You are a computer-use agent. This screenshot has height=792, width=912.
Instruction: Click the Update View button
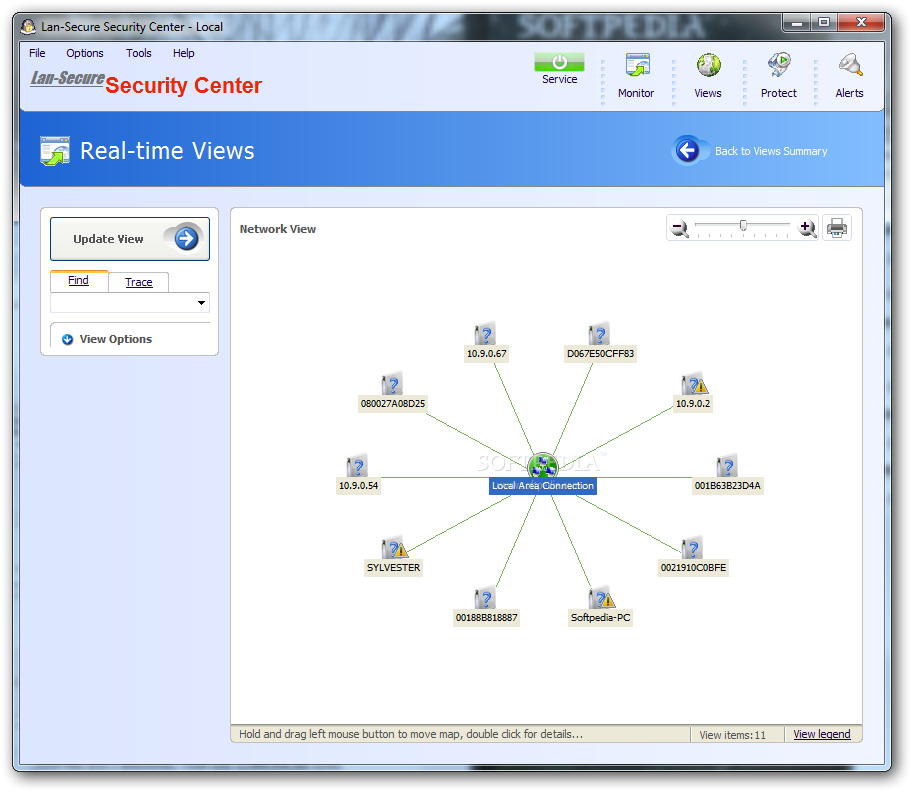click(130, 239)
